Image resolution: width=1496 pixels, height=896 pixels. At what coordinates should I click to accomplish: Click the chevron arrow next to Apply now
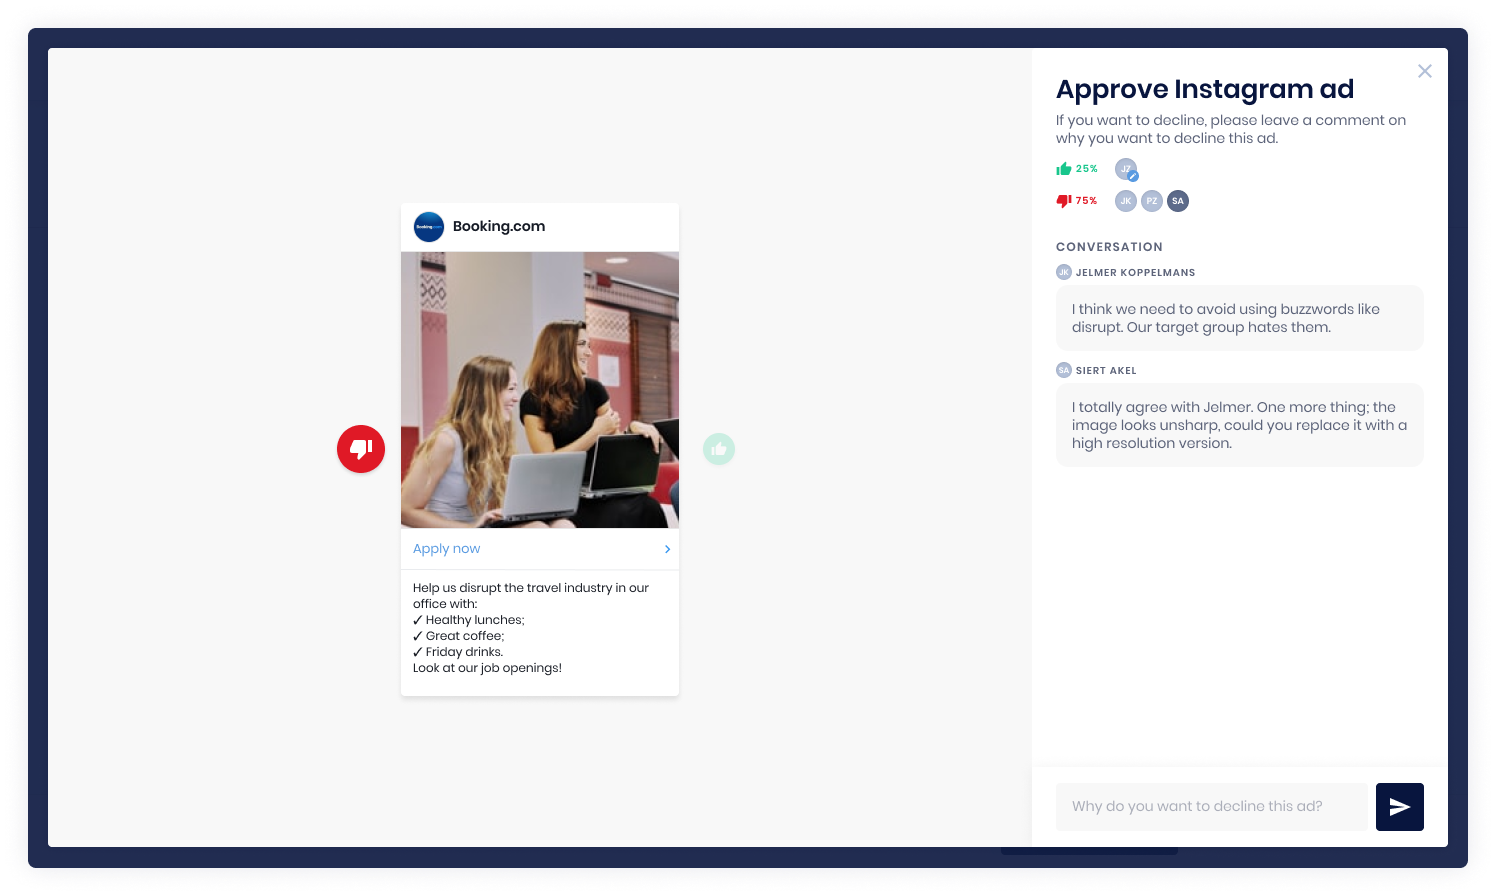667,549
